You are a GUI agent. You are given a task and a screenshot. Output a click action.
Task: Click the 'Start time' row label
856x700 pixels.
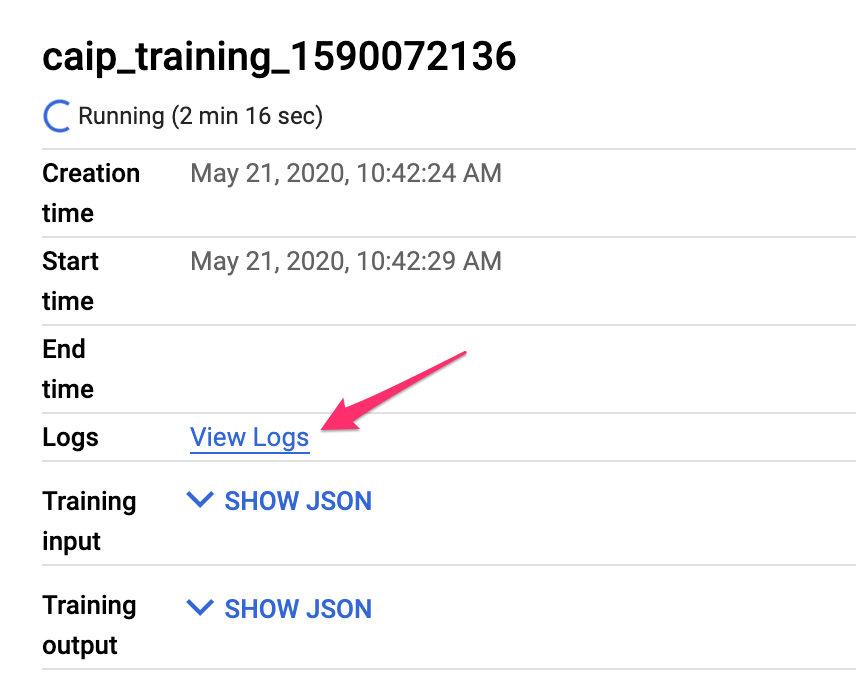[x=70, y=281]
